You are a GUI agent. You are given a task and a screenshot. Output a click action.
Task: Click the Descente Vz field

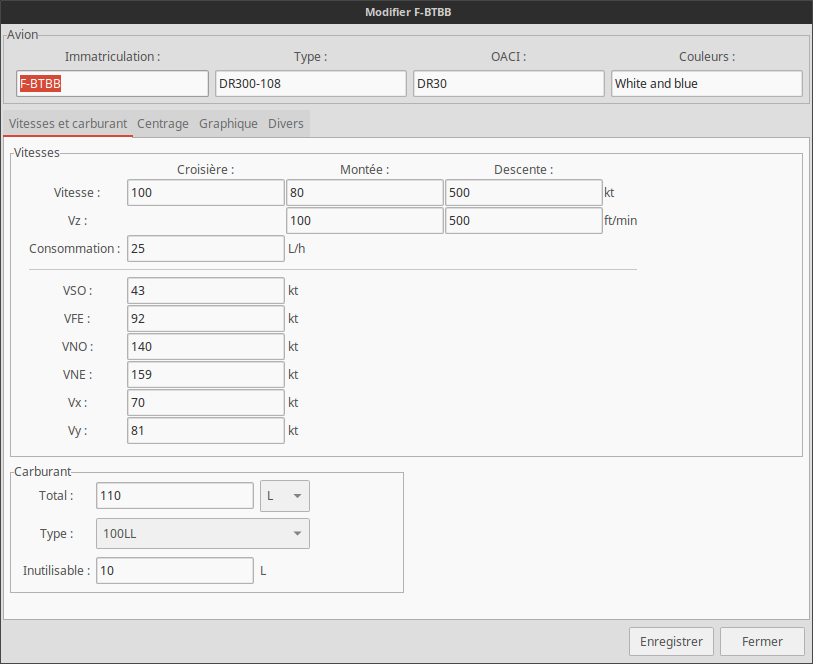coord(524,221)
